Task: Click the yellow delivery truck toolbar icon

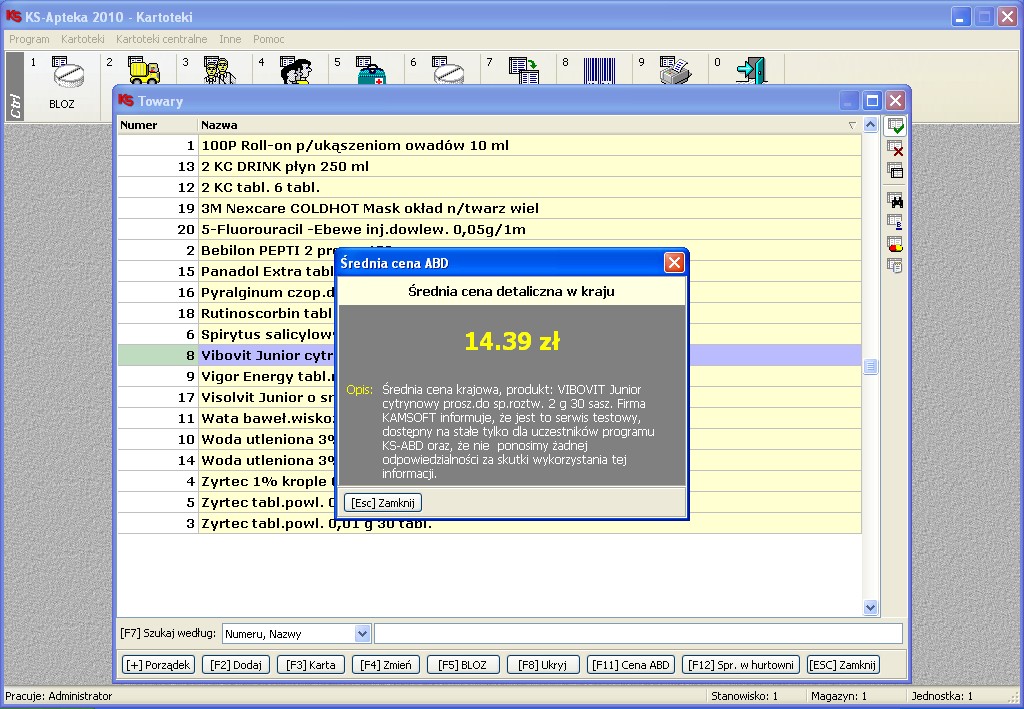Action: click(x=143, y=72)
